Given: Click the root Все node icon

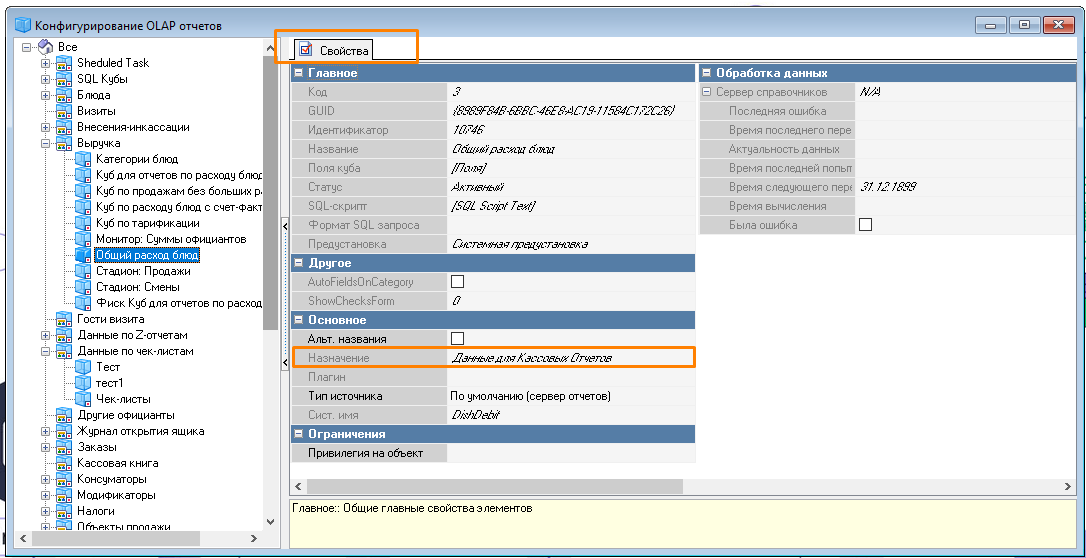Looking at the screenshot, I should coord(45,47).
